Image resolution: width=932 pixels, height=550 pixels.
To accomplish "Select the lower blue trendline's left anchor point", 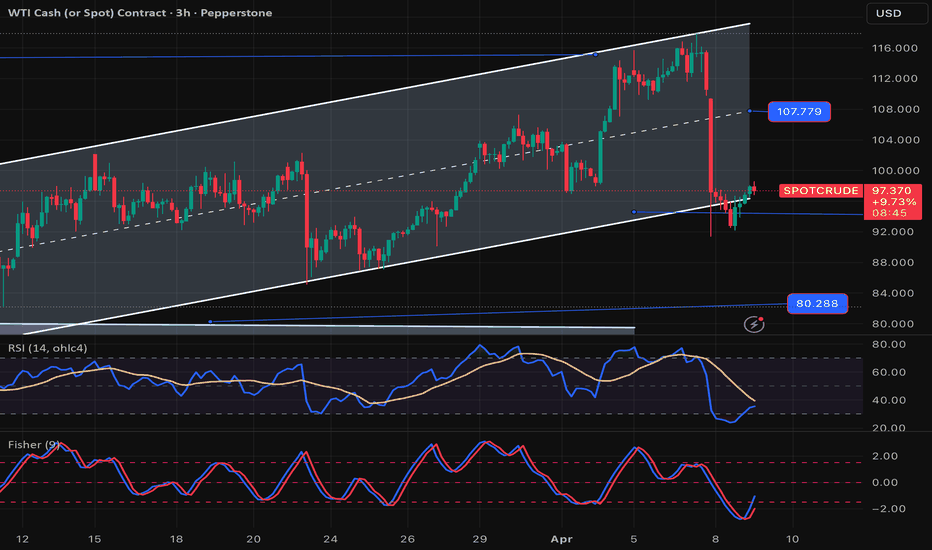I will click(210, 321).
